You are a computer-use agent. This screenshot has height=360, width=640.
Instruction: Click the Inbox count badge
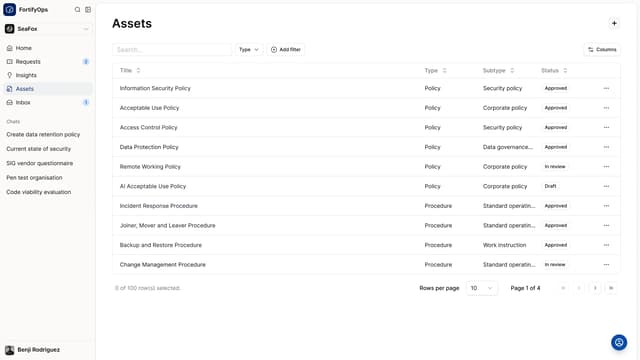86,102
